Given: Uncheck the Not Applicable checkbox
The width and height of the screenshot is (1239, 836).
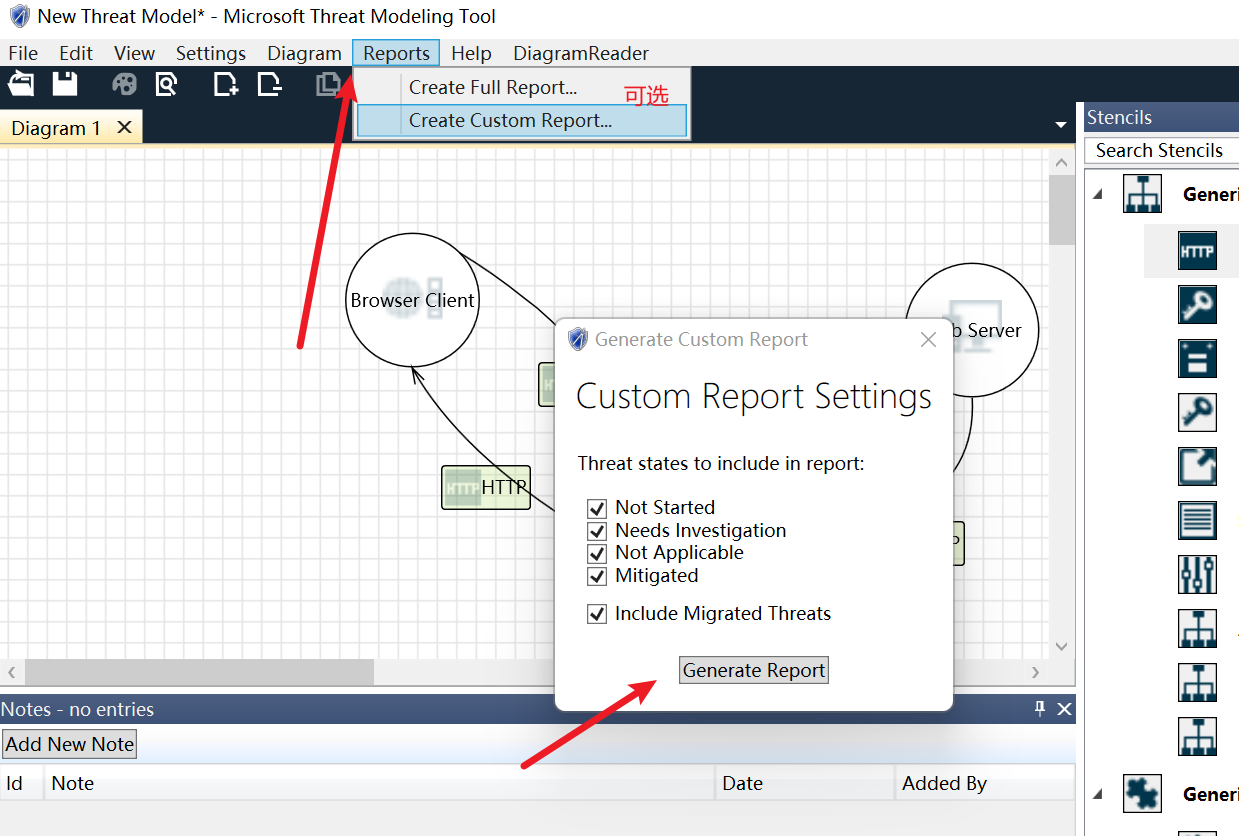Looking at the screenshot, I should (x=597, y=553).
